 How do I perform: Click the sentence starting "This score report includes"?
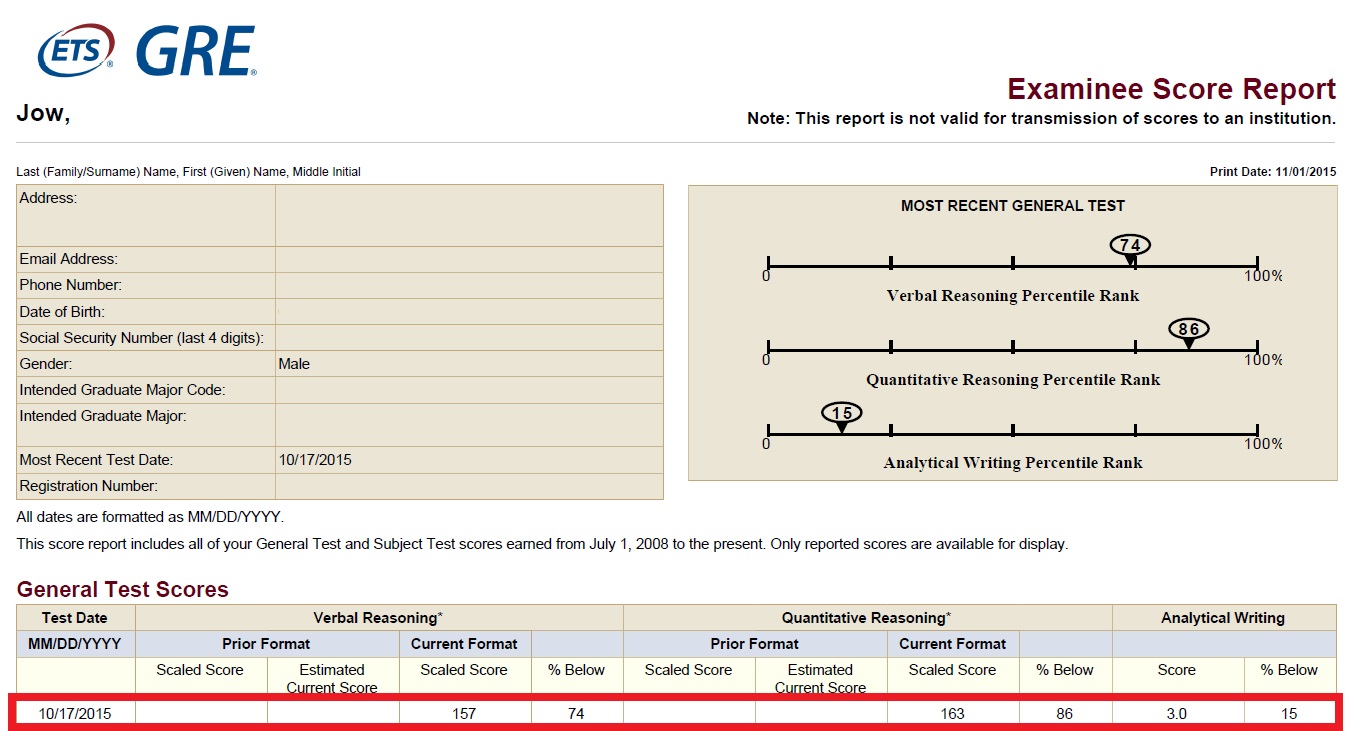[542, 545]
